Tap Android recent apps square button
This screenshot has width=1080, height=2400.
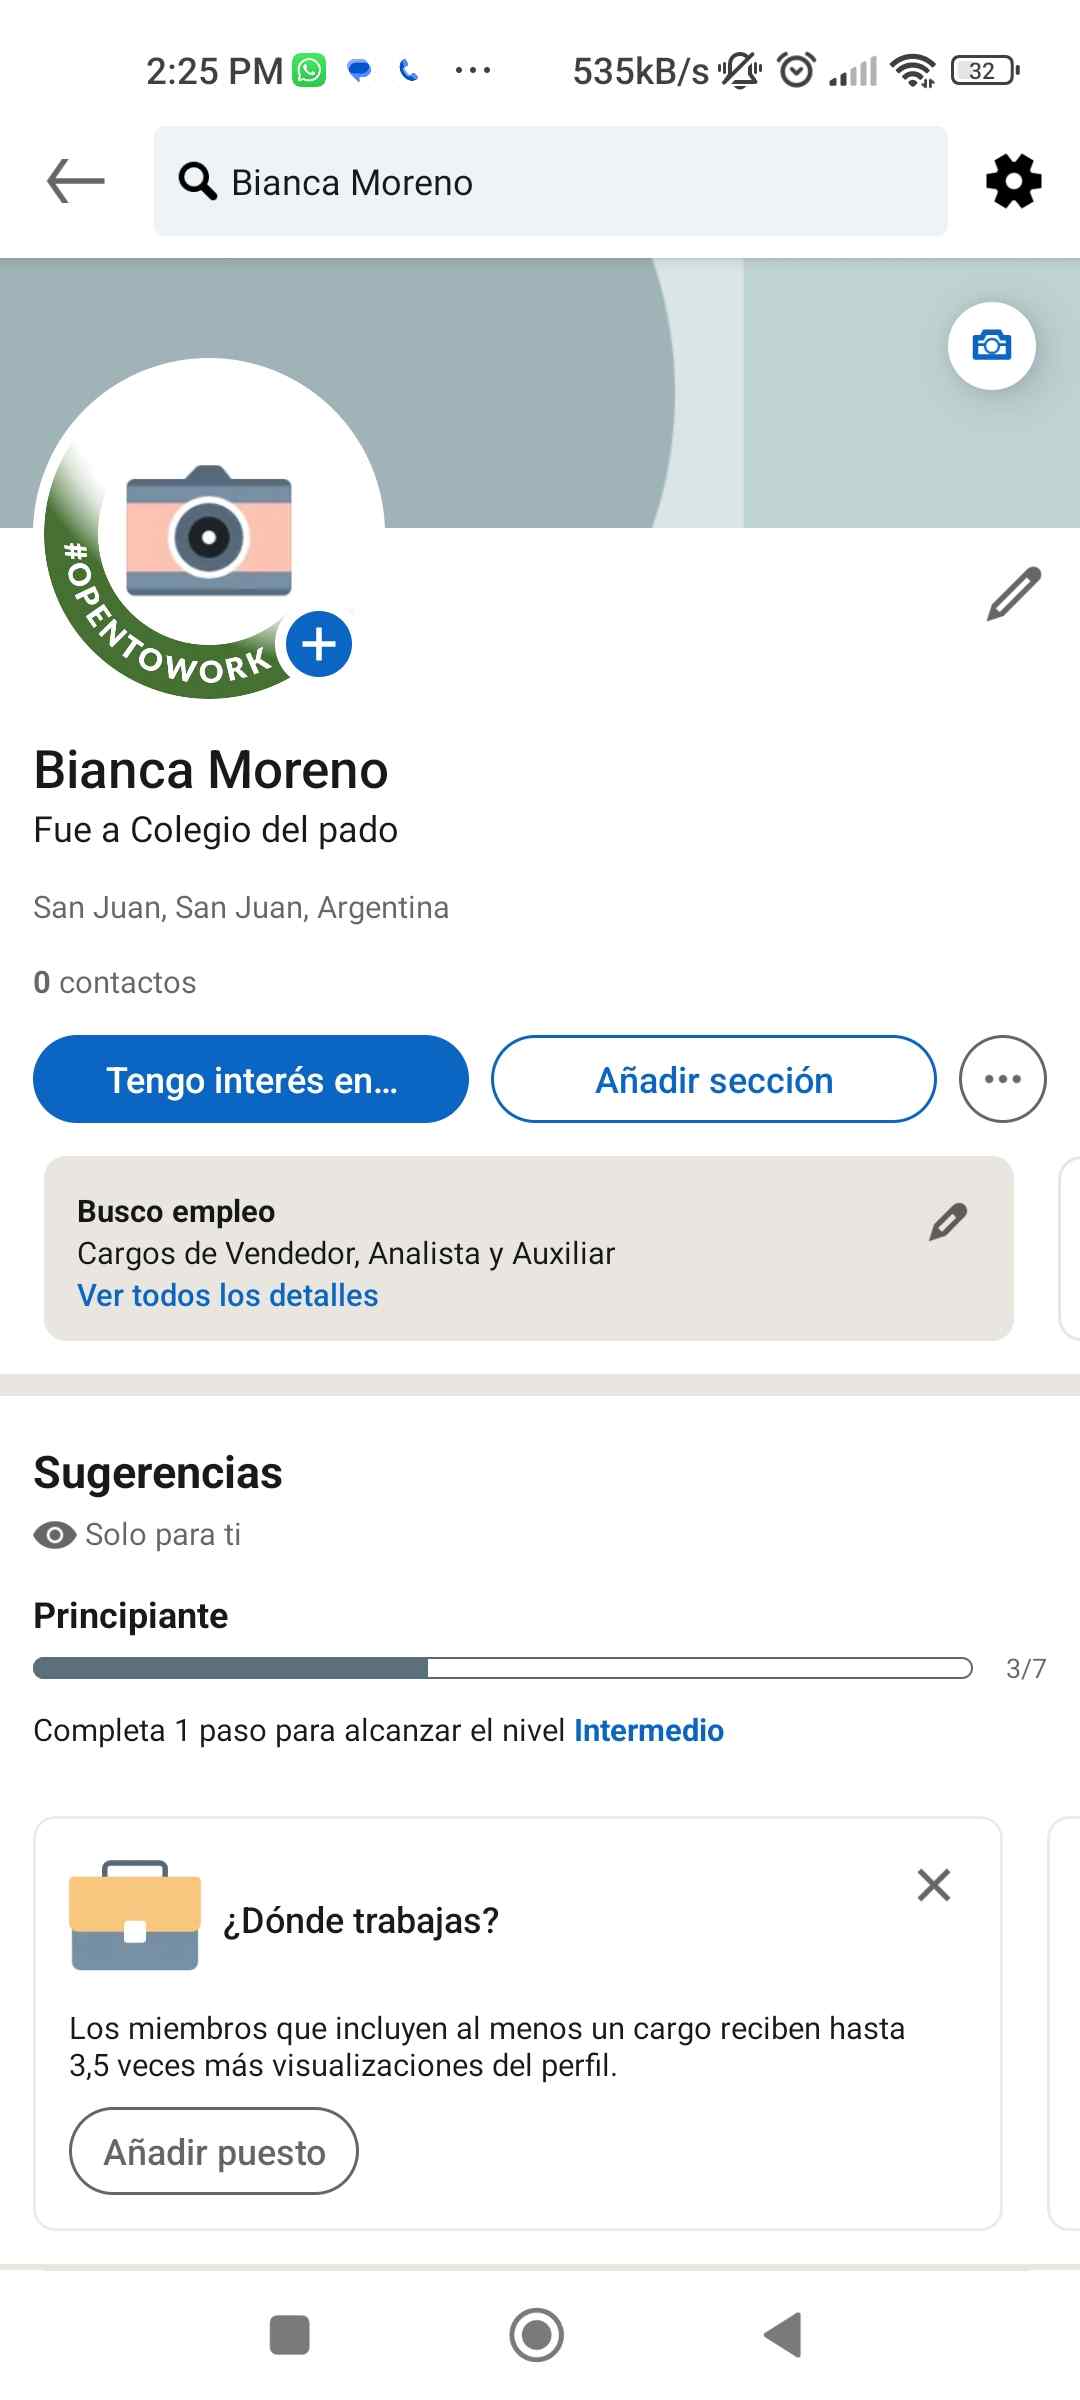[x=290, y=2335]
